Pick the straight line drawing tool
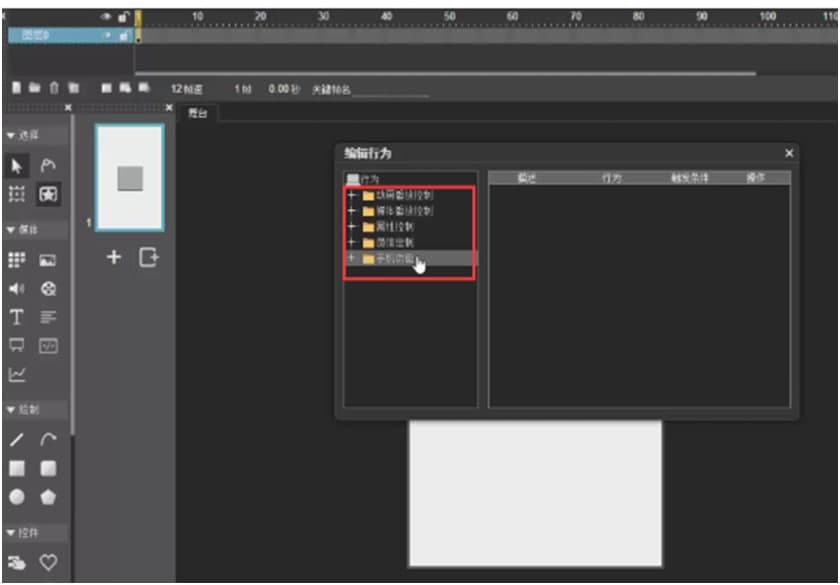840x585 pixels. pyautogui.click(x=17, y=439)
